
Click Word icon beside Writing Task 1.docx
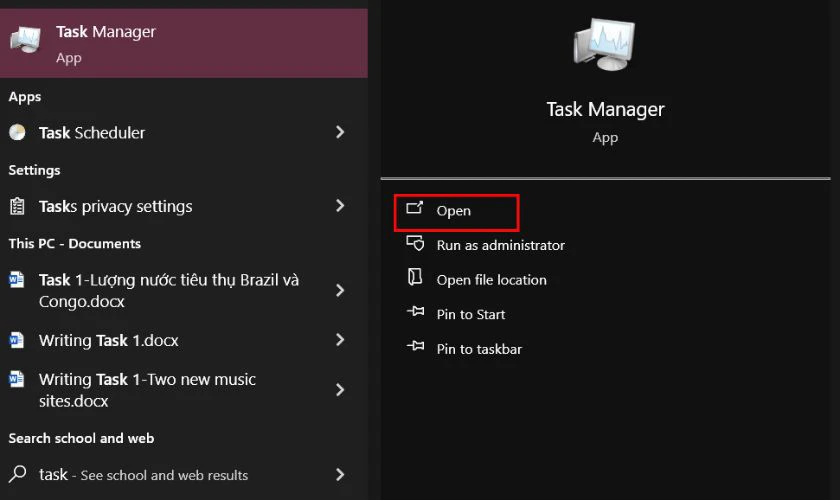pyautogui.click(x=17, y=340)
